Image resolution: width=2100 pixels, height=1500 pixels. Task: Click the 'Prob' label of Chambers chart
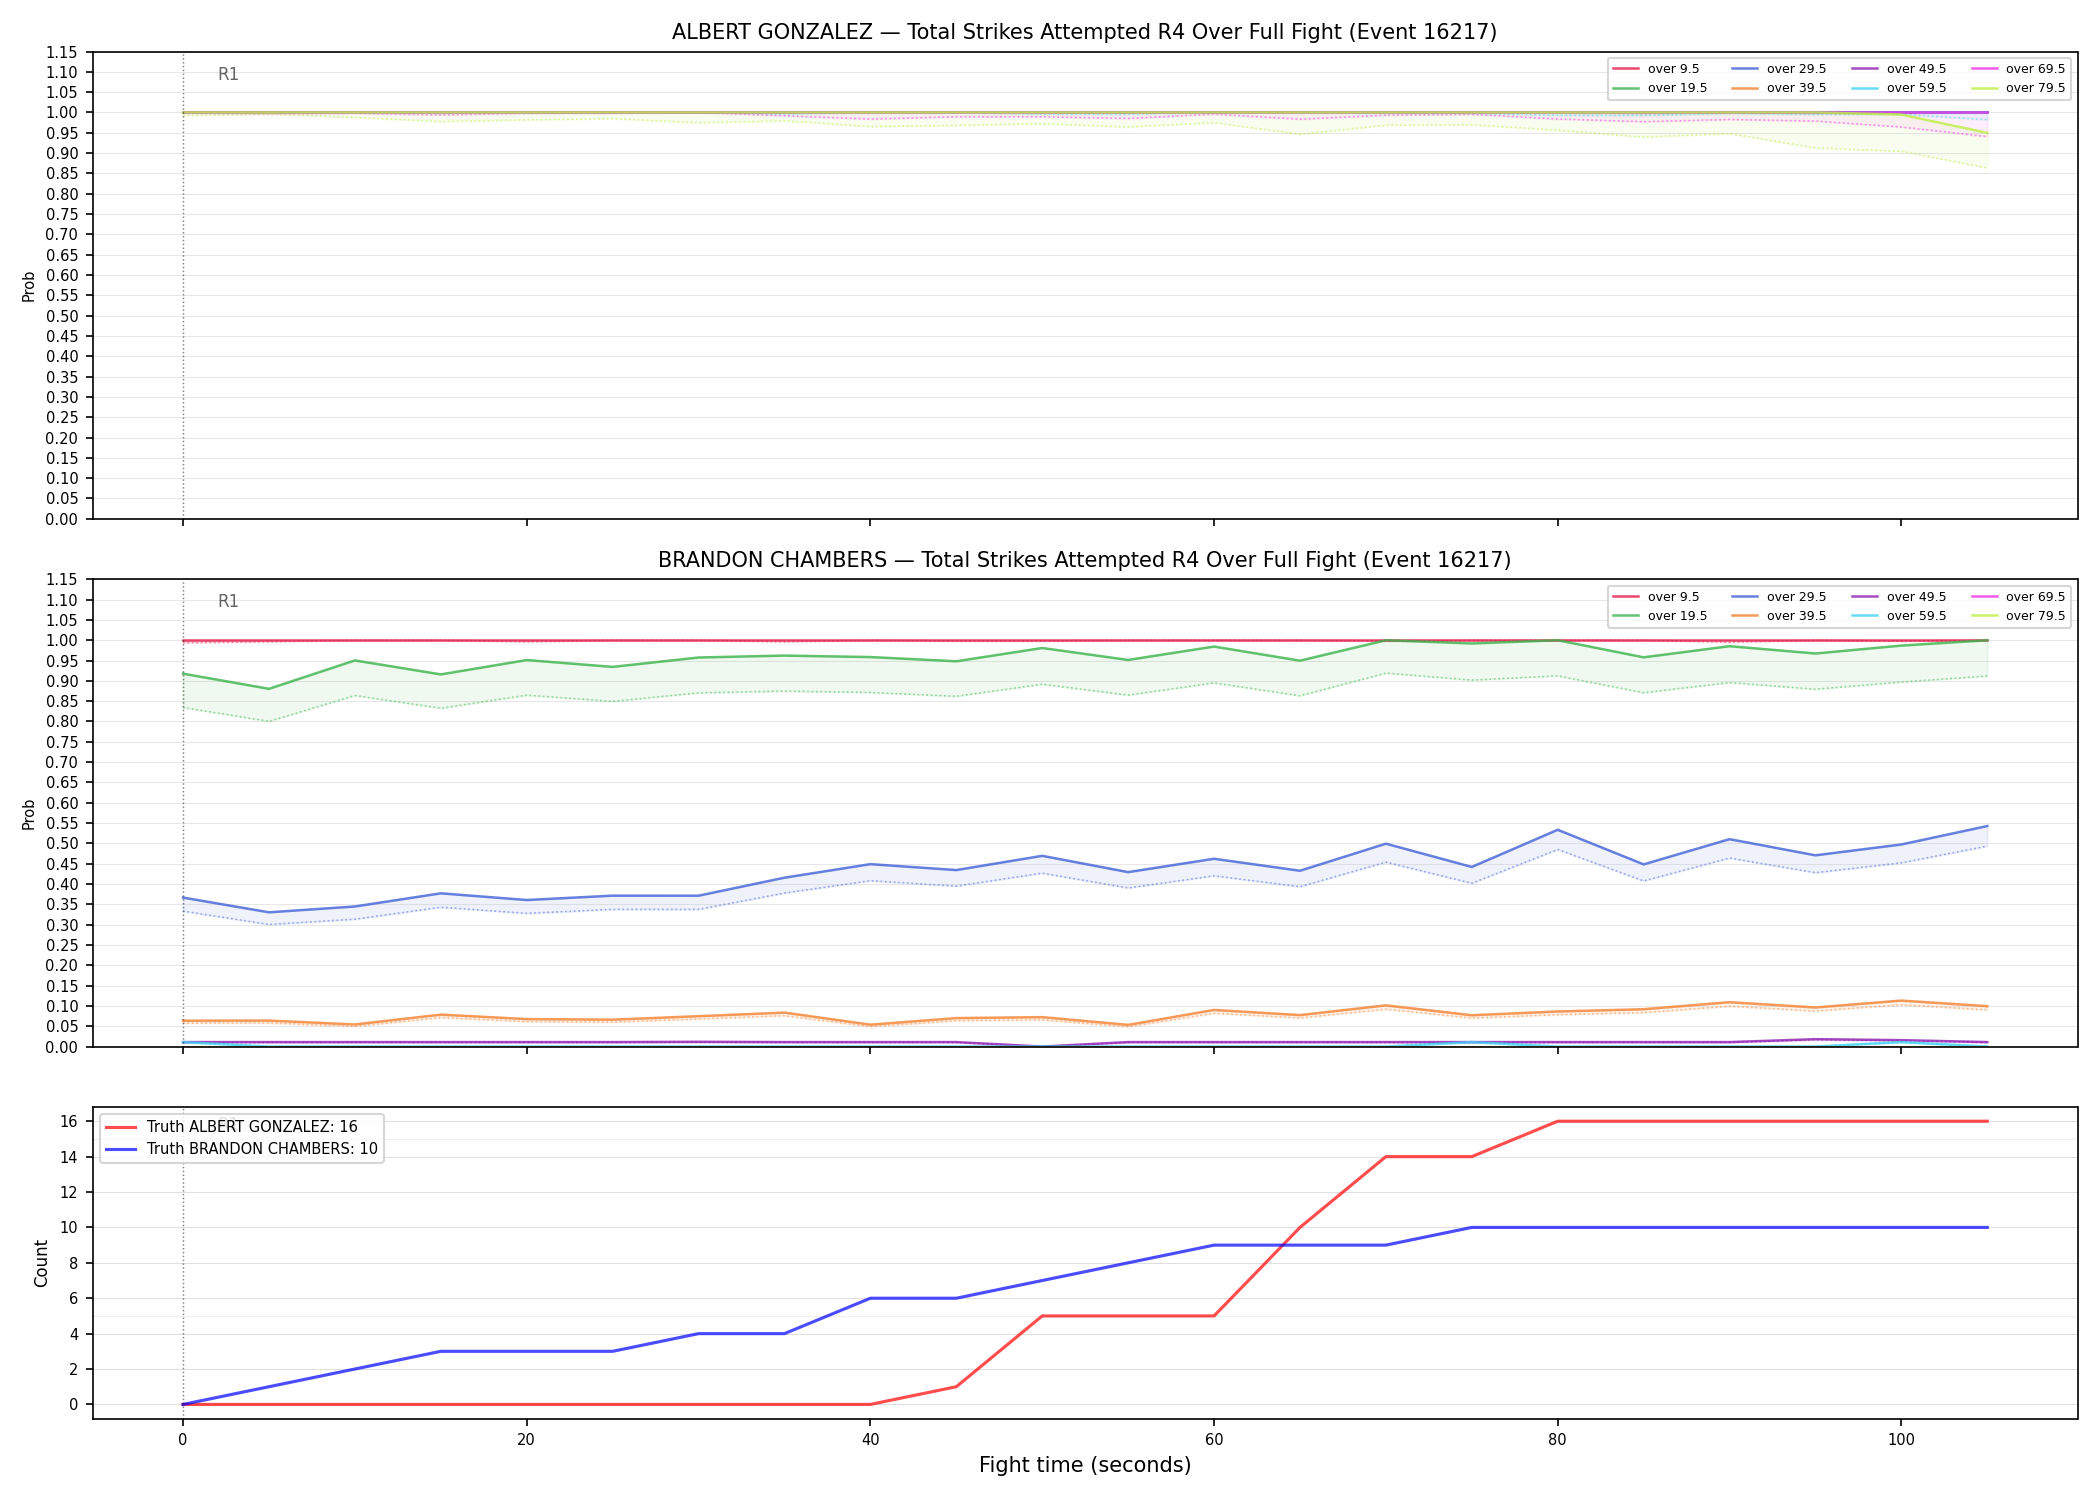29,814
